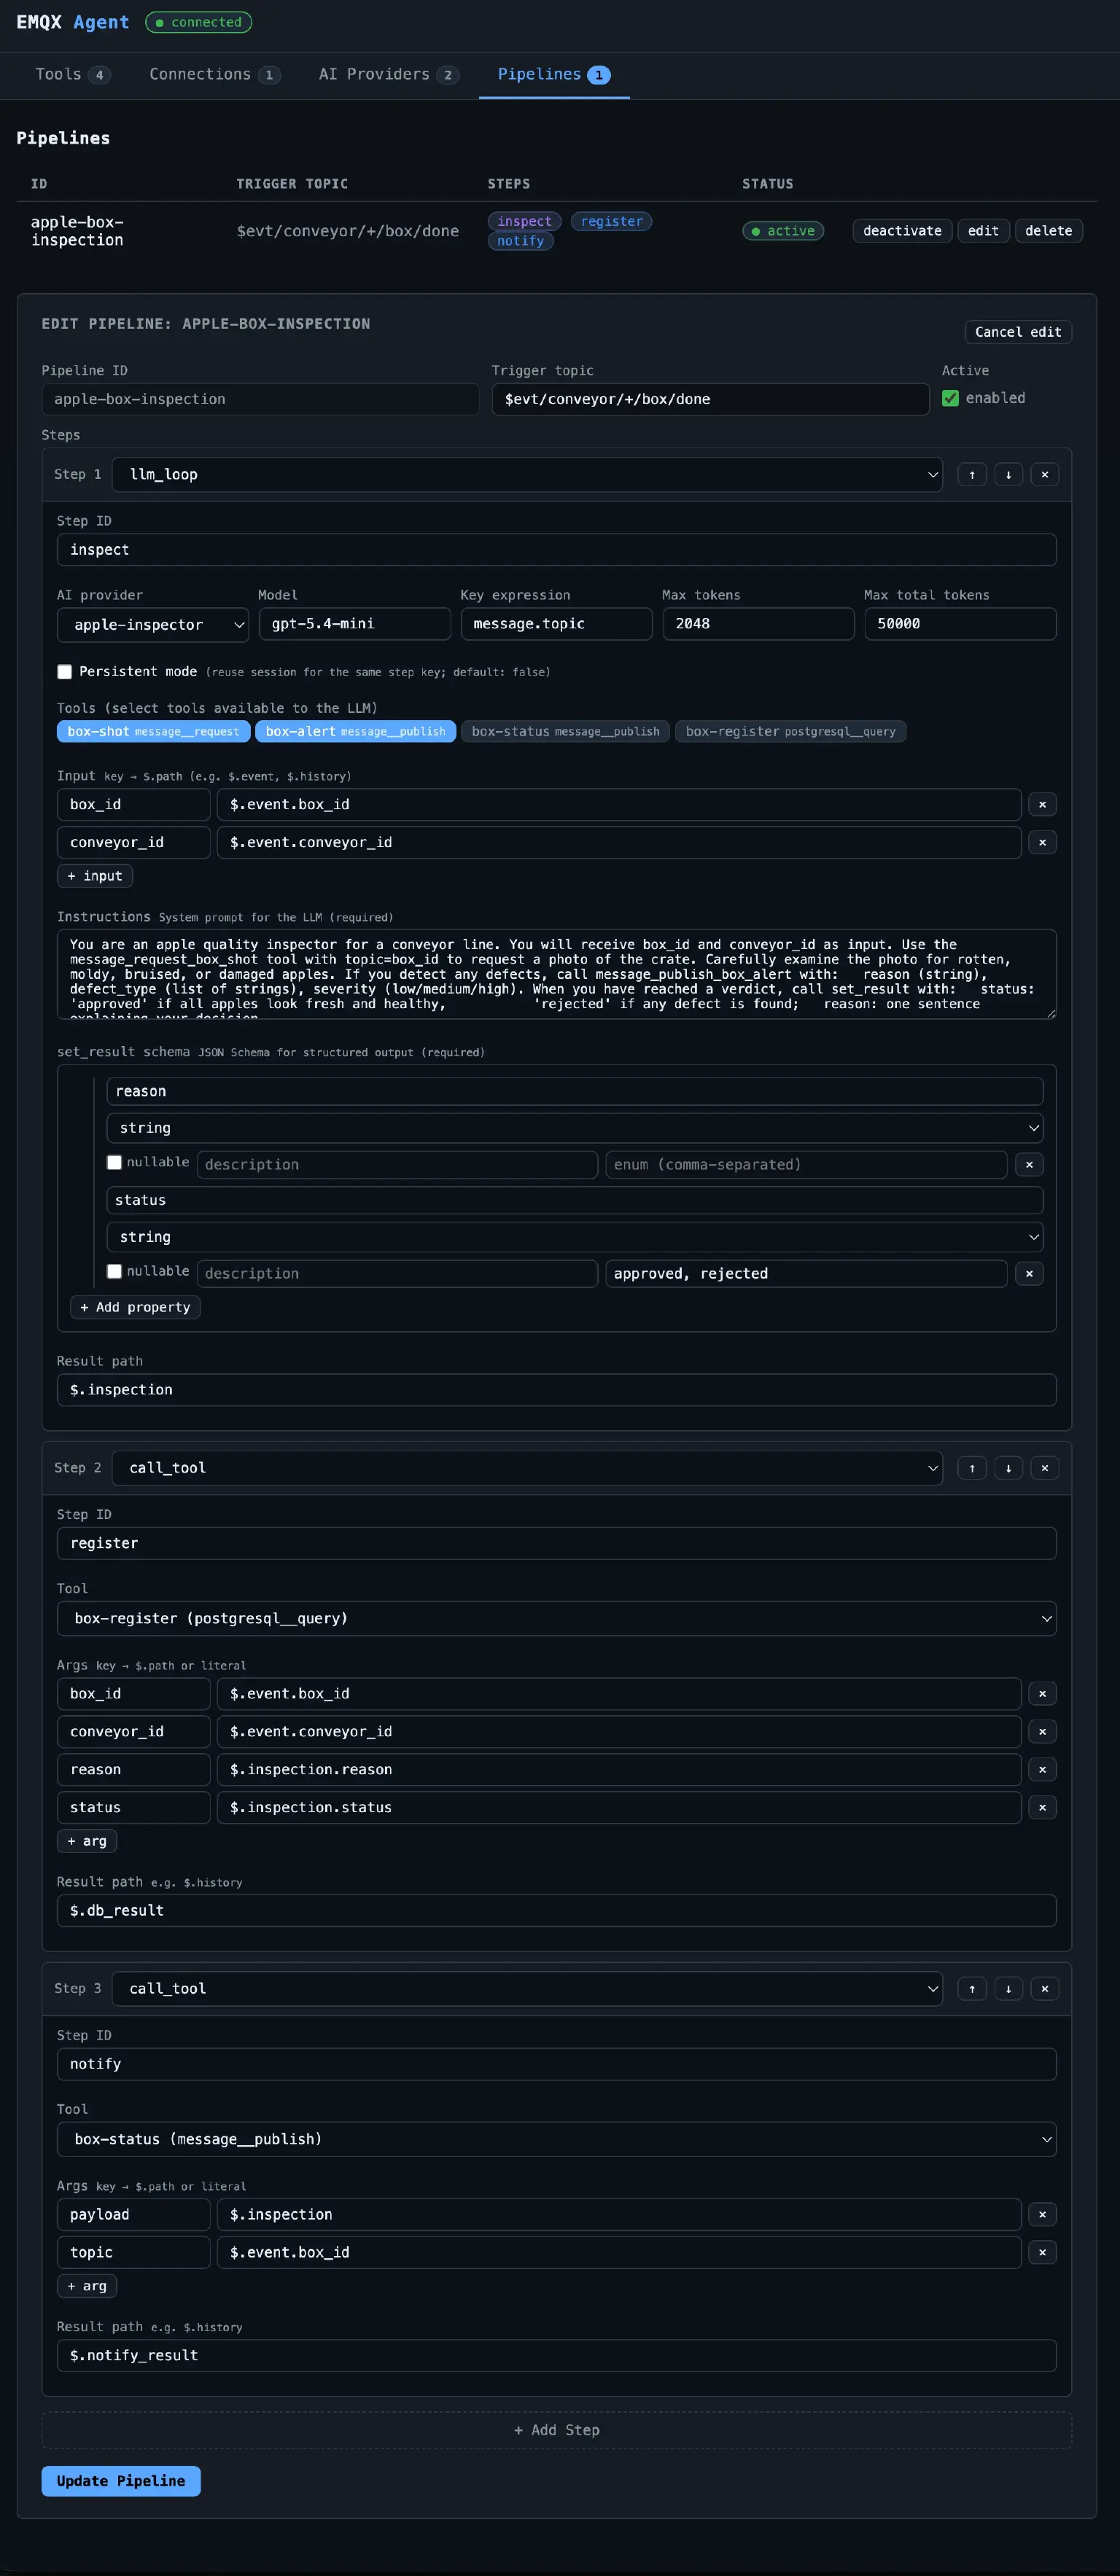
Task: Delete the $.inspection.reason arg row
Action: (1042, 1769)
